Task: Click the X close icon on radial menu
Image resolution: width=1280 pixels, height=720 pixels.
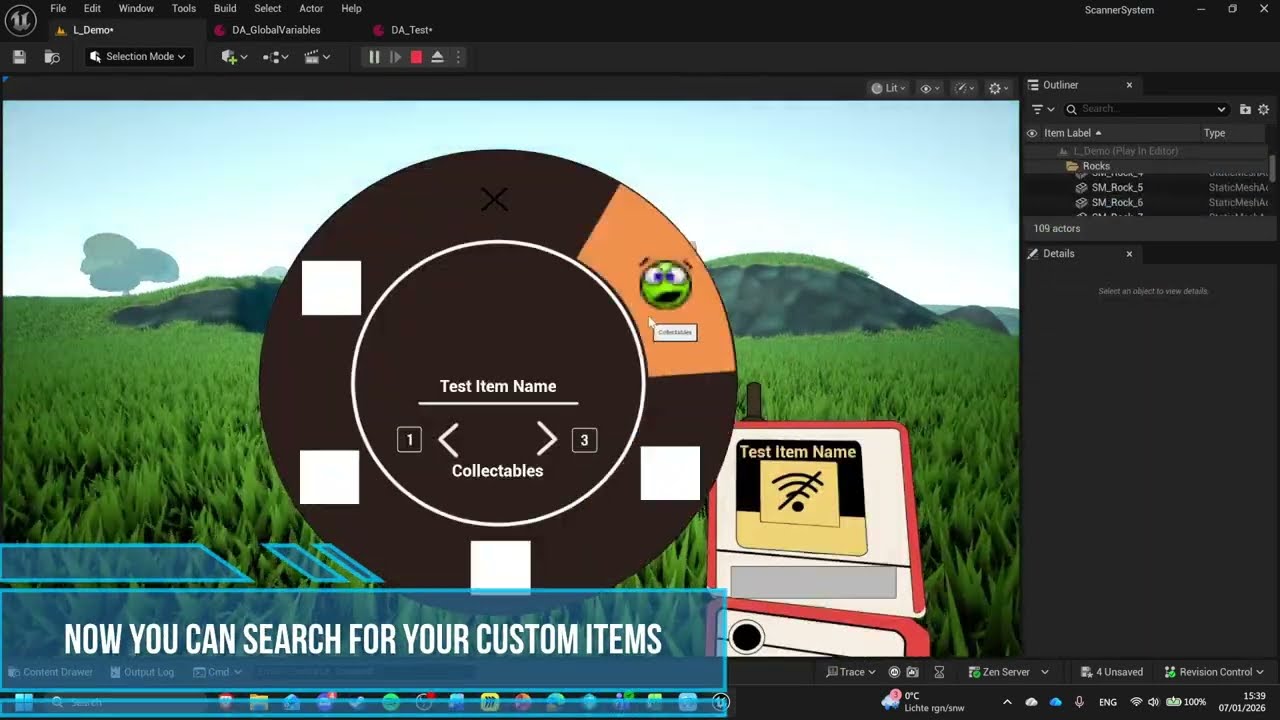Action: pyautogui.click(x=494, y=199)
